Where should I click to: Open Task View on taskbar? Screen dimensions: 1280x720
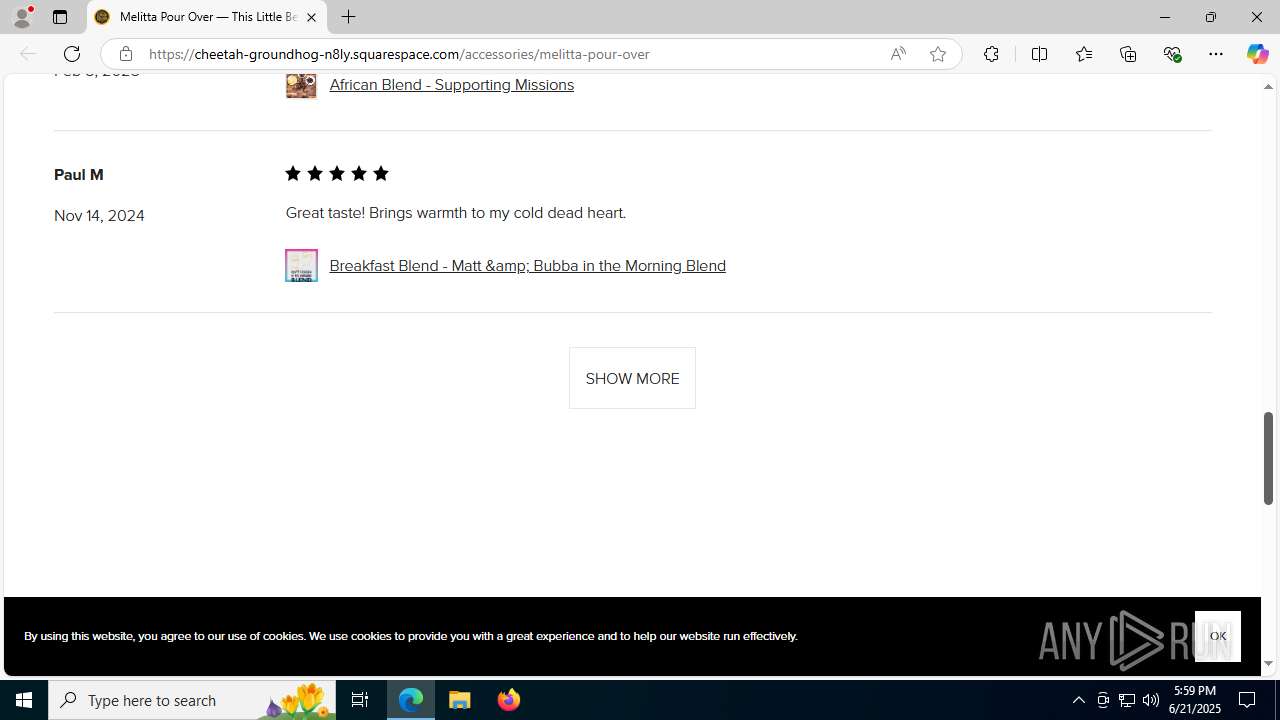[360, 700]
